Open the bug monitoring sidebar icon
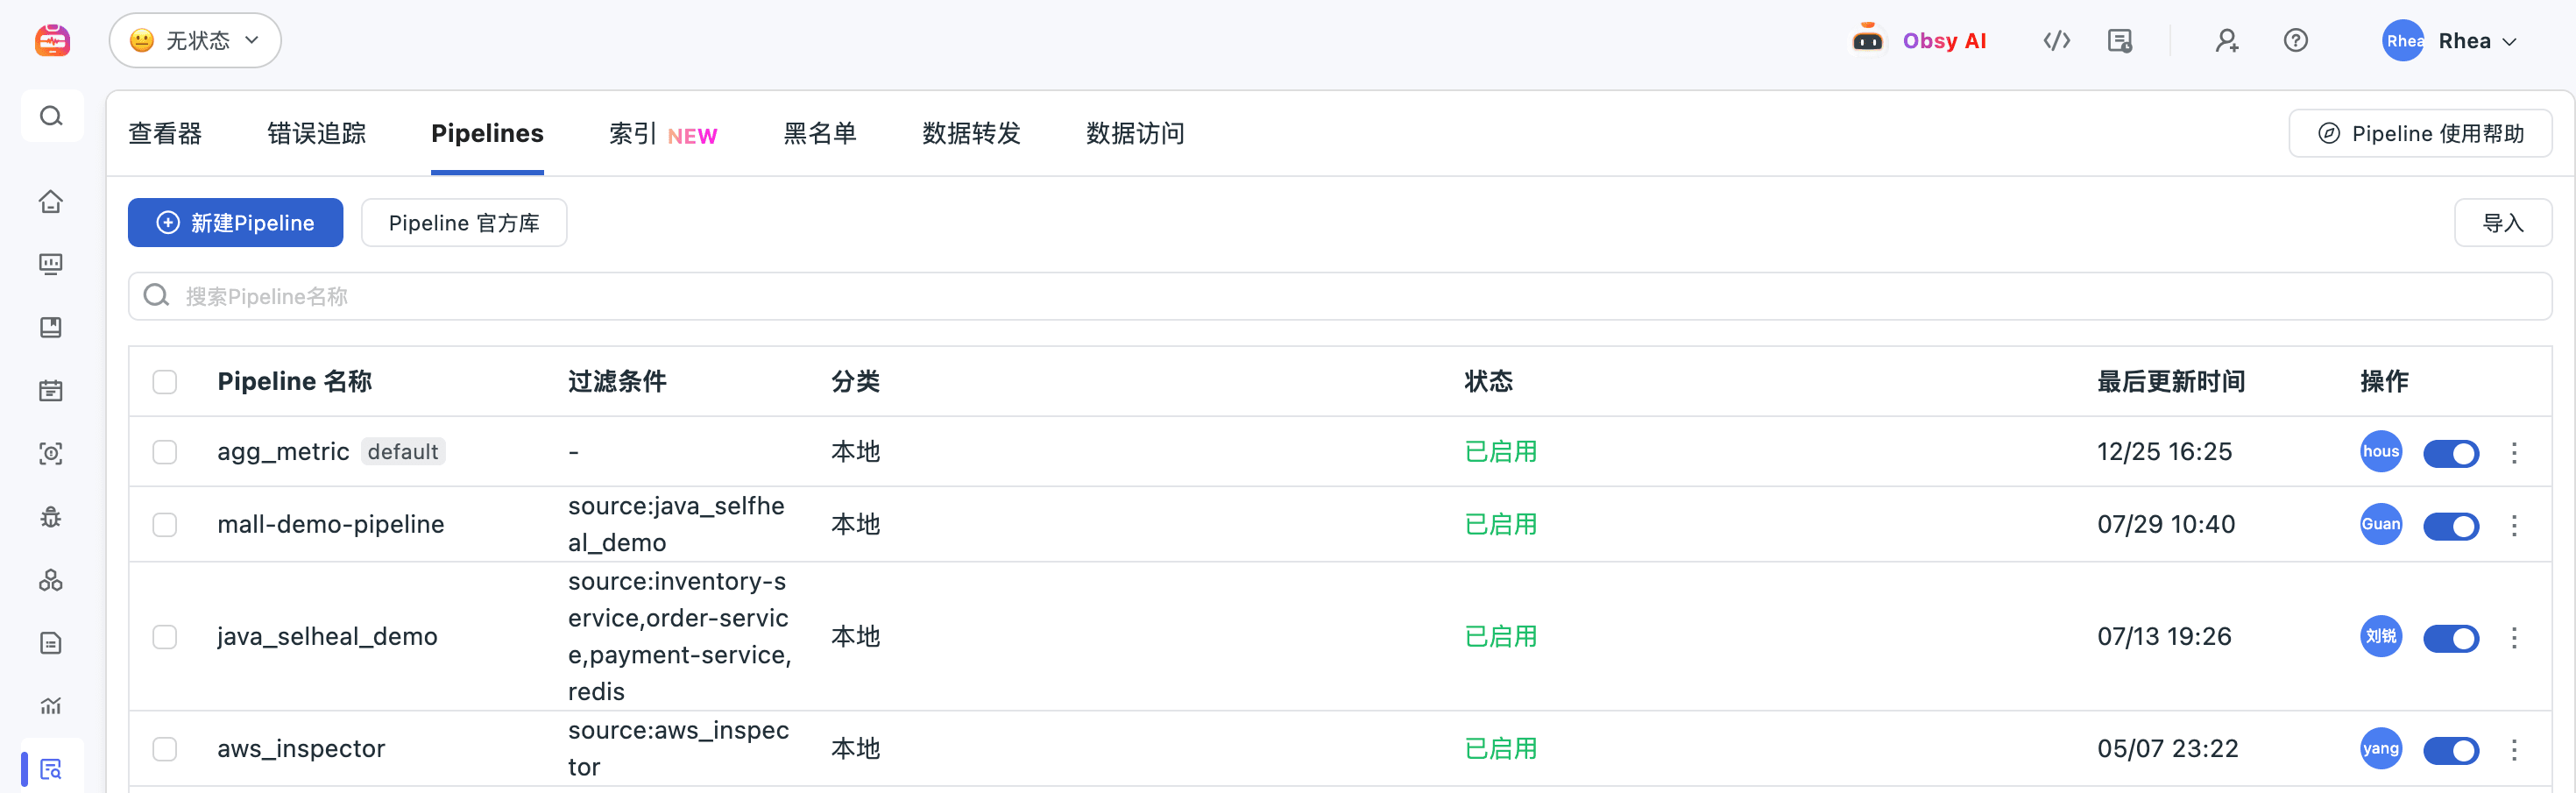Screen dimensions: 2576x793 [51, 517]
